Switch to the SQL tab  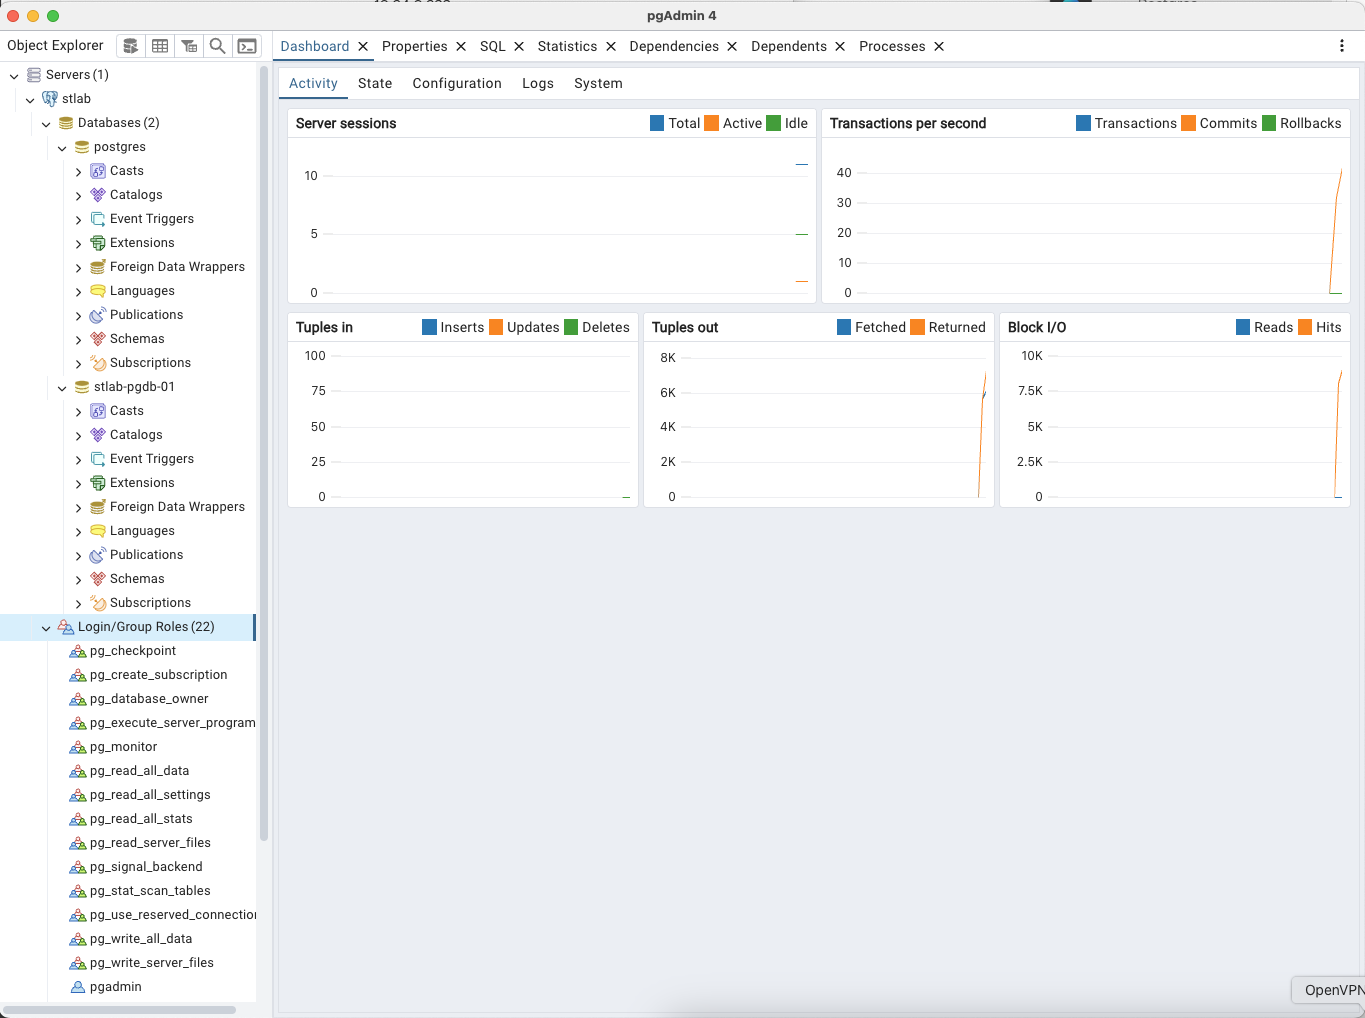click(492, 47)
